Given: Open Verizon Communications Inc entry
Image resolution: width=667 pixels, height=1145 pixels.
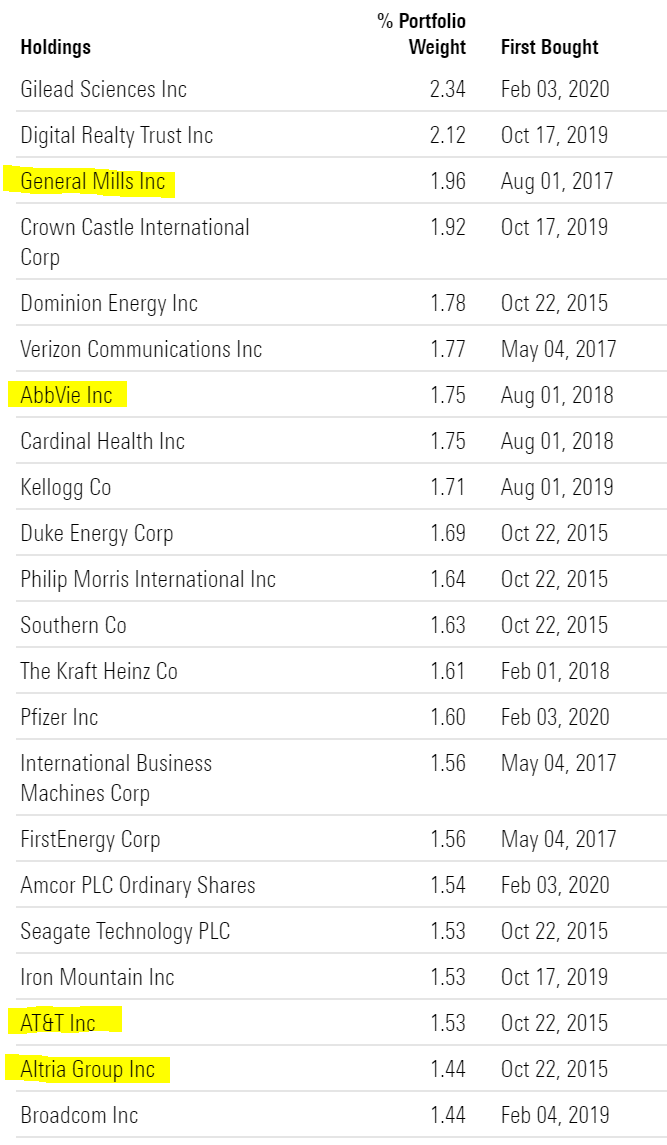Looking at the screenshot, I should [x=141, y=349].
